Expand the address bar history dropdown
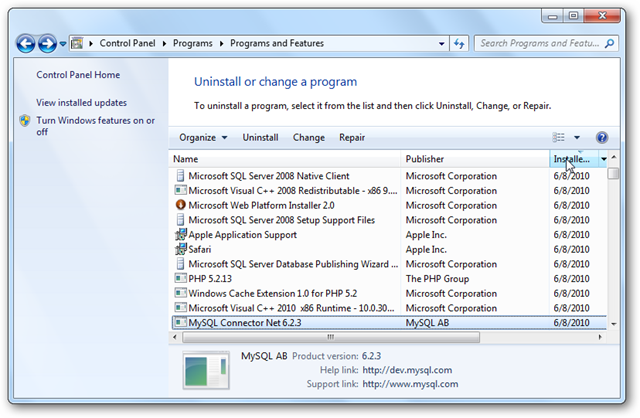The height and width of the screenshot is (418, 640). pos(442,43)
